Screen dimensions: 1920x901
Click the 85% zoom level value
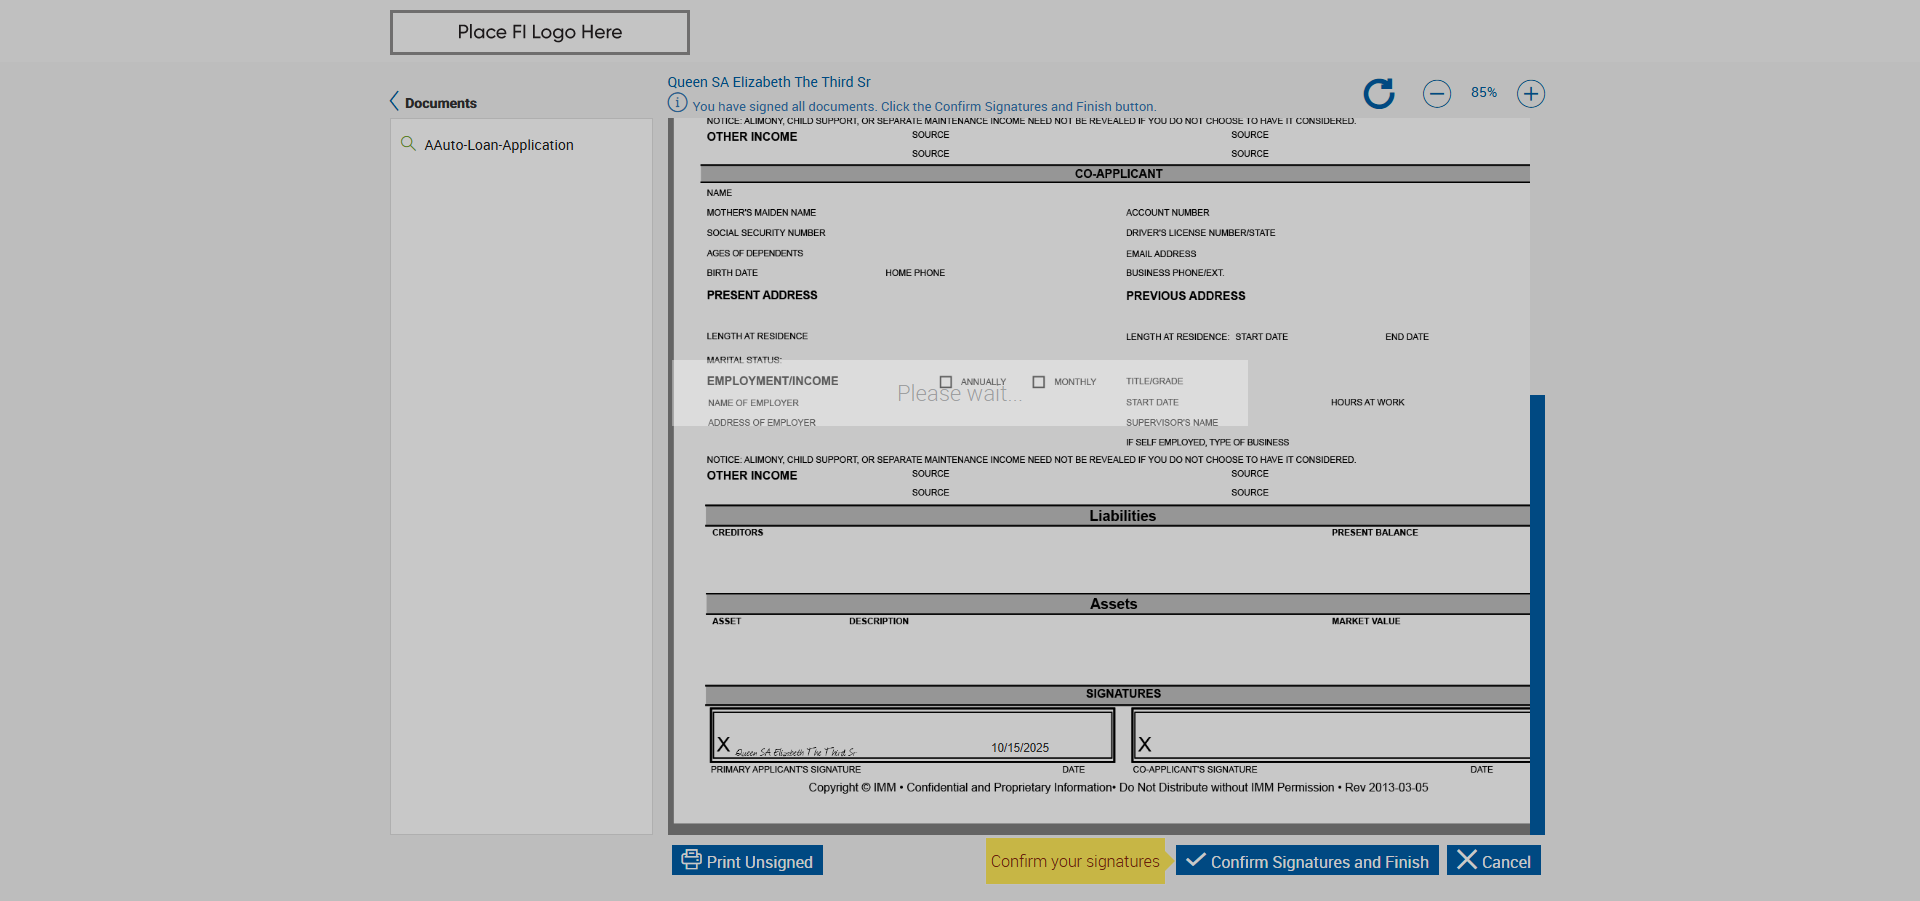[x=1484, y=93]
